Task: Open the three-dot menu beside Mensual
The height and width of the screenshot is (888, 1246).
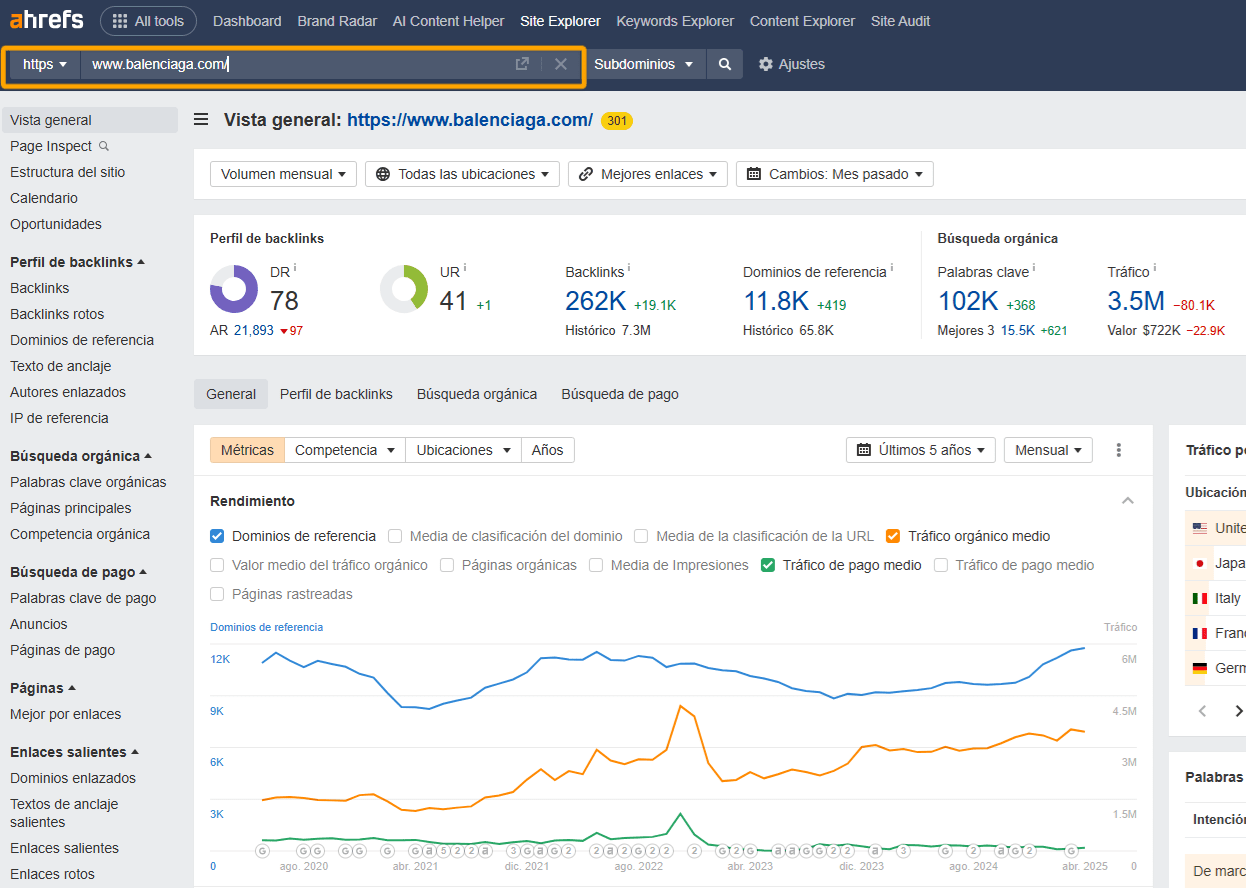Action: pos(1118,450)
